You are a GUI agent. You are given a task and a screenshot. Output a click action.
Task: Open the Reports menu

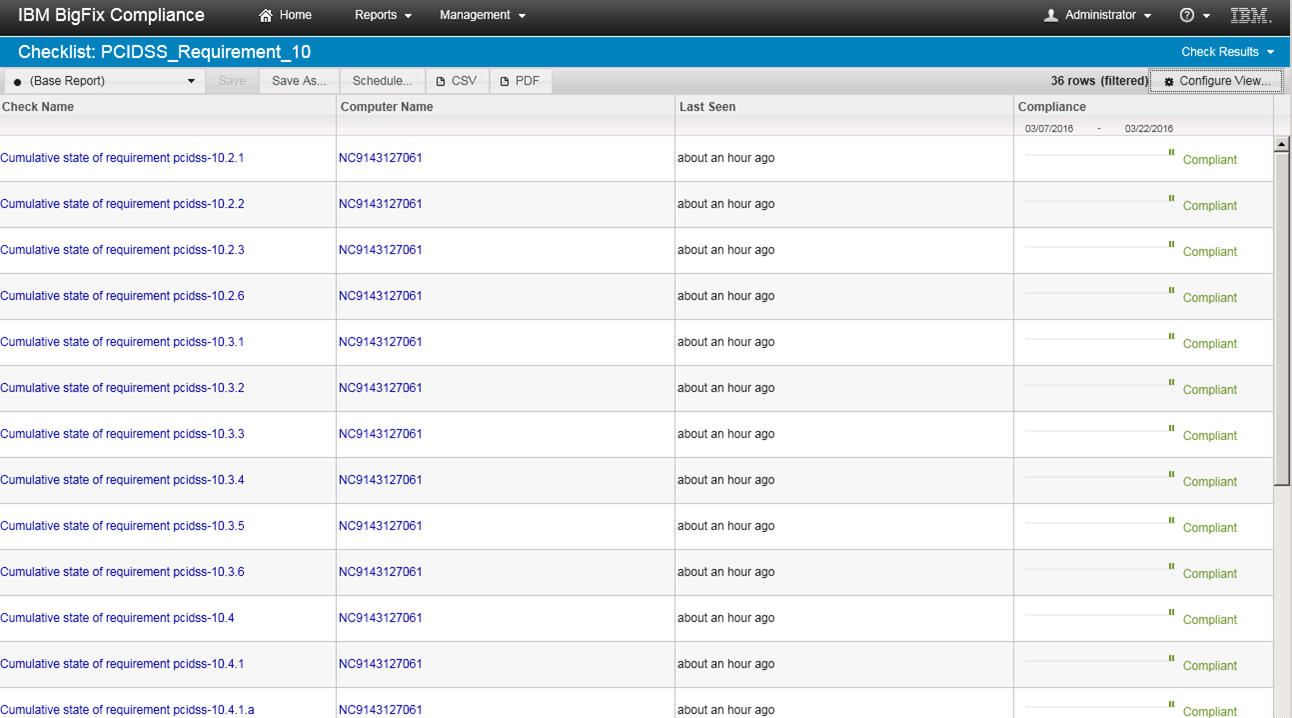pos(383,15)
